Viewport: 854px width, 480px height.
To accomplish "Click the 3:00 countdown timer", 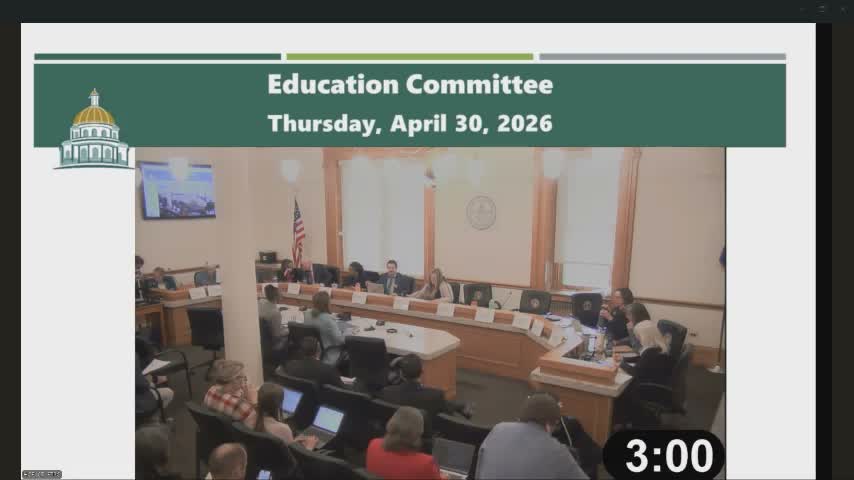I will pos(664,455).
